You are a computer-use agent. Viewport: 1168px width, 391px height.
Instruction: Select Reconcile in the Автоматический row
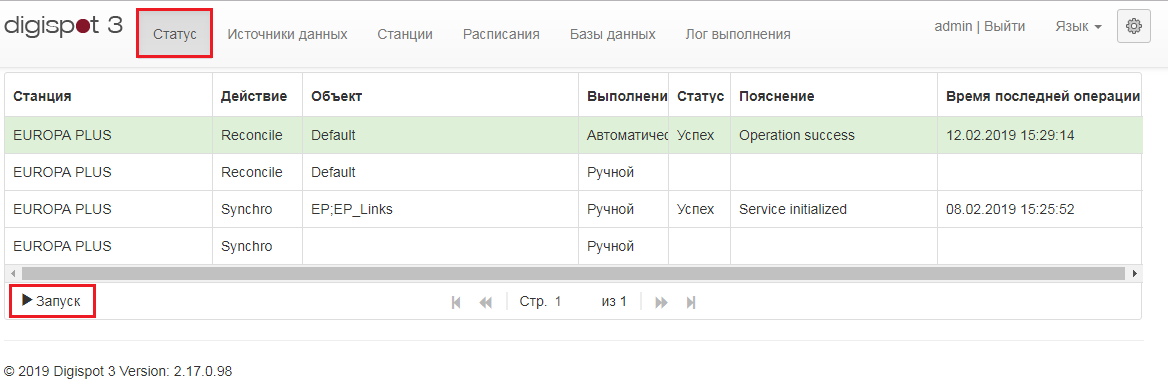258,136
